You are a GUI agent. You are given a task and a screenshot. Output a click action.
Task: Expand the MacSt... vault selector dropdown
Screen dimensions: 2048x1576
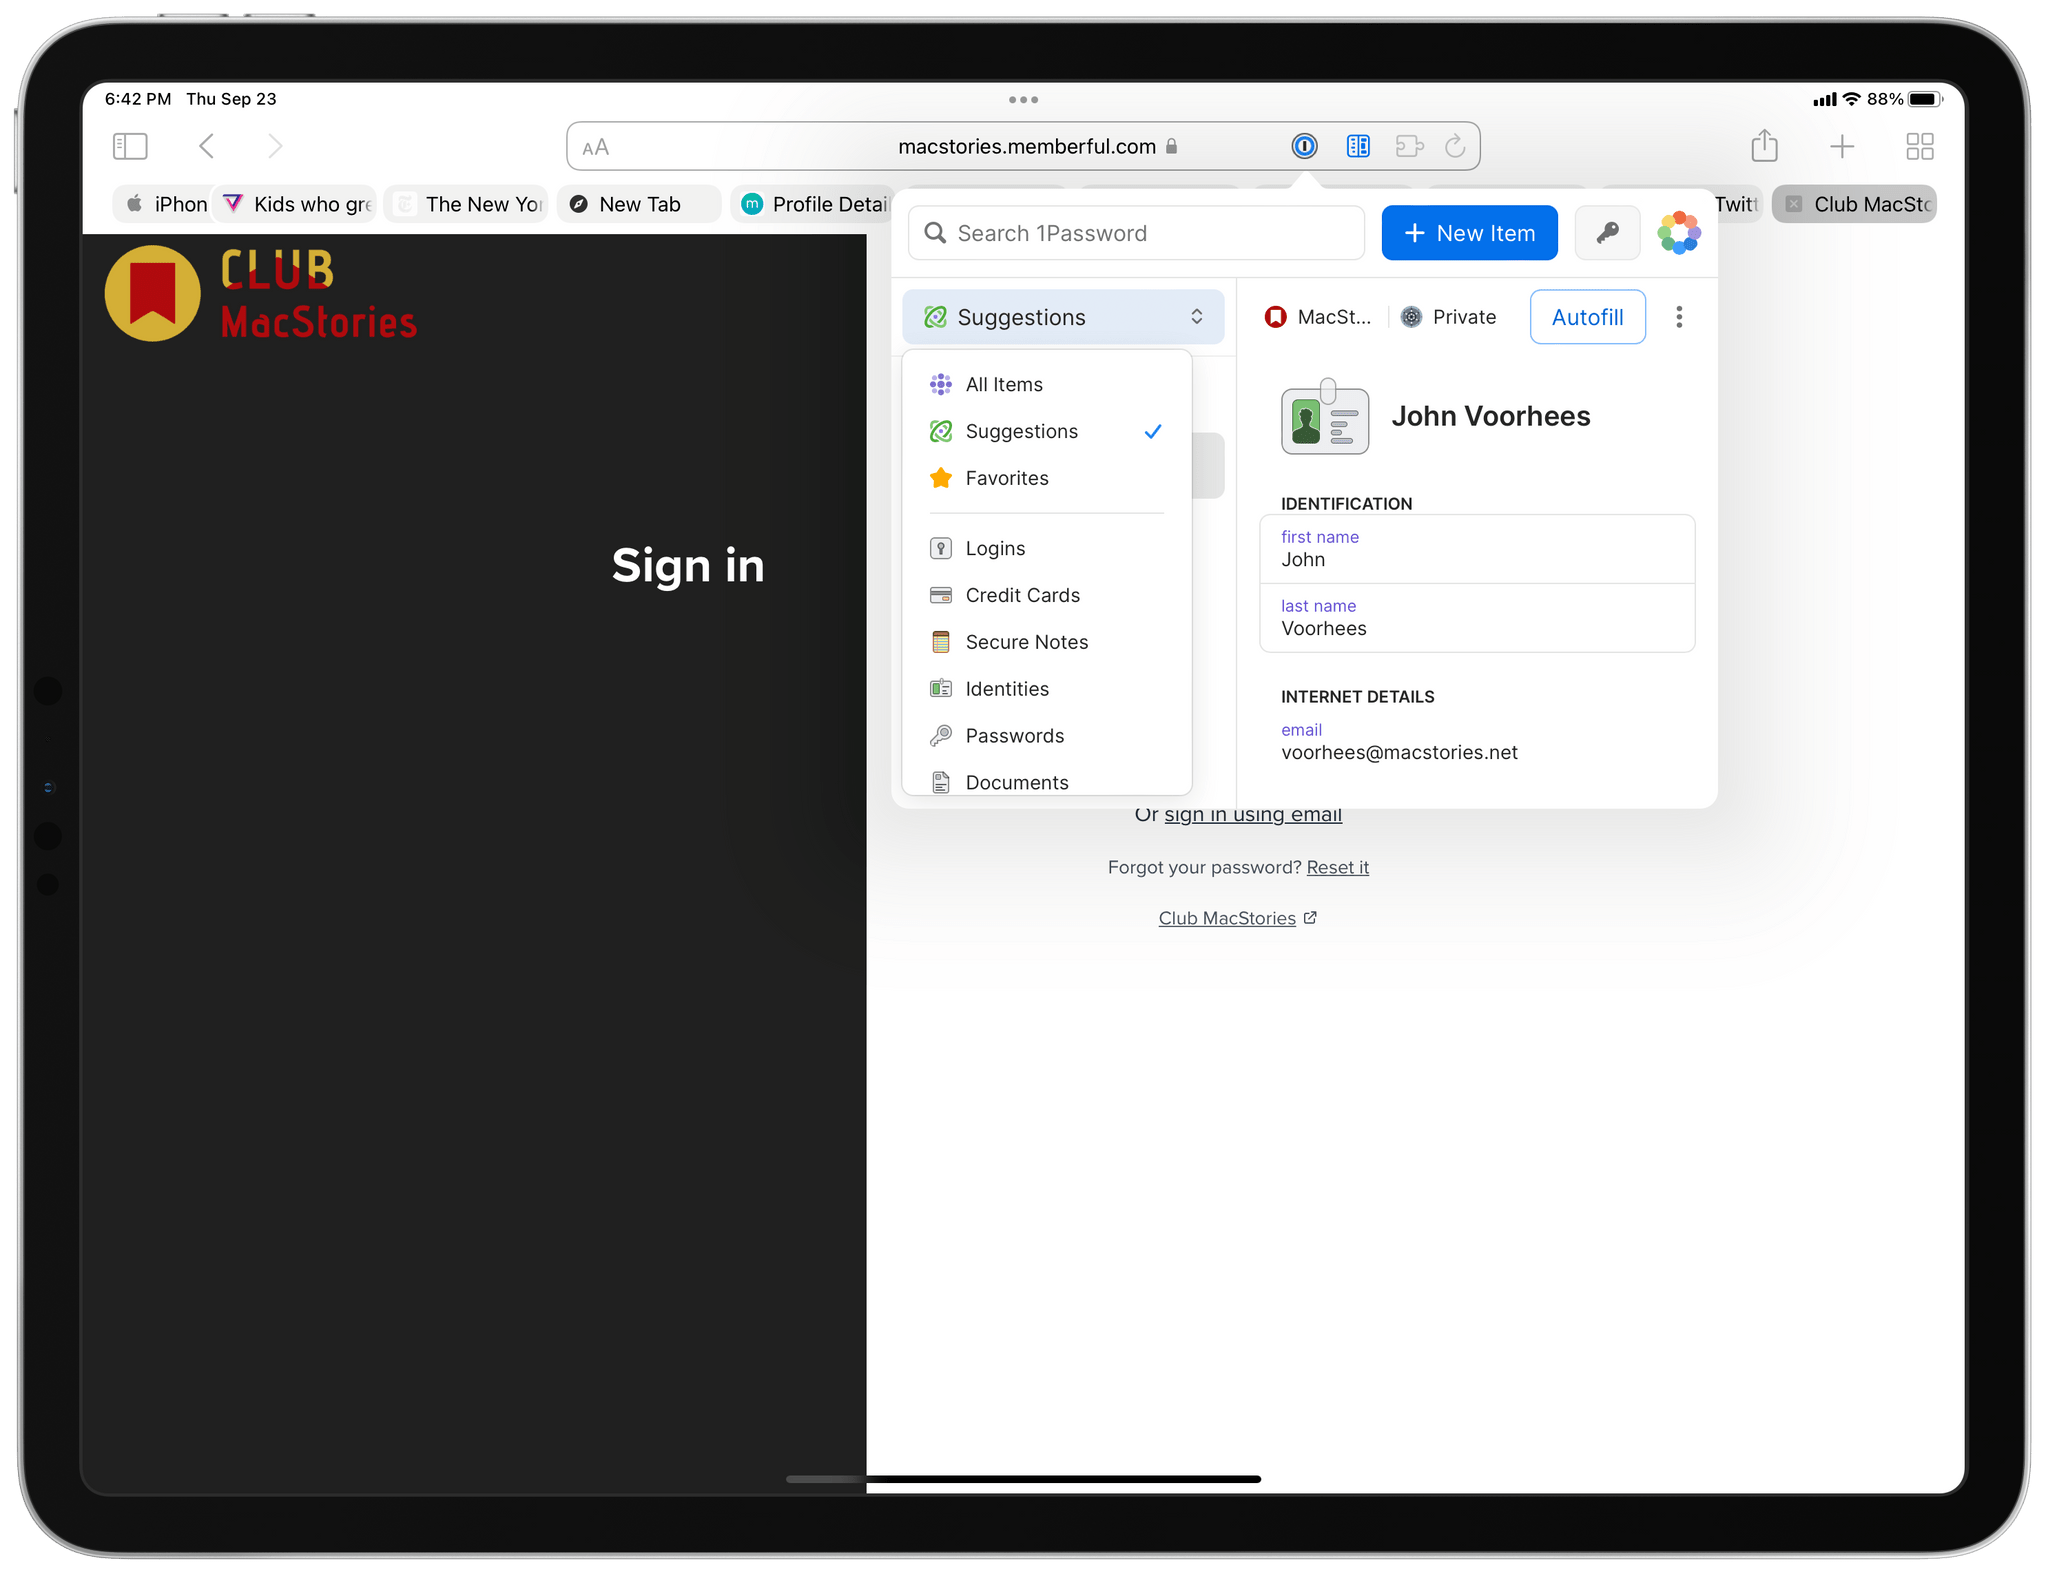pos(1316,316)
